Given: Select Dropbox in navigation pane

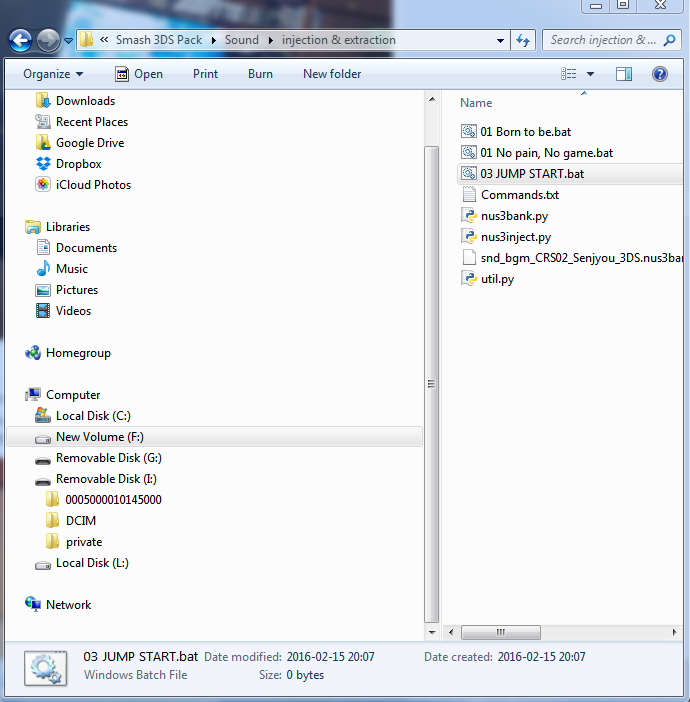Looking at the screenshot, I should click(69, 164).
